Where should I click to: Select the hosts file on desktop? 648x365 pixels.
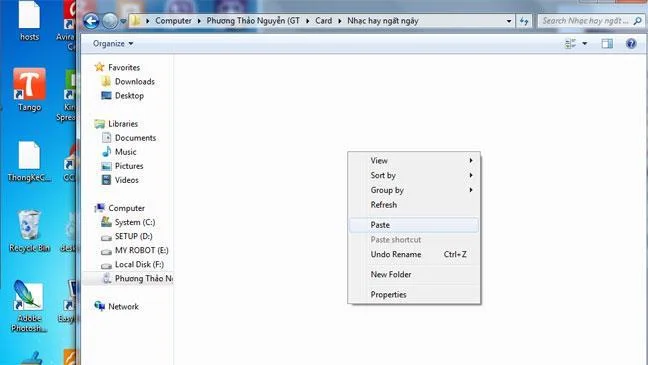[29, 21]
